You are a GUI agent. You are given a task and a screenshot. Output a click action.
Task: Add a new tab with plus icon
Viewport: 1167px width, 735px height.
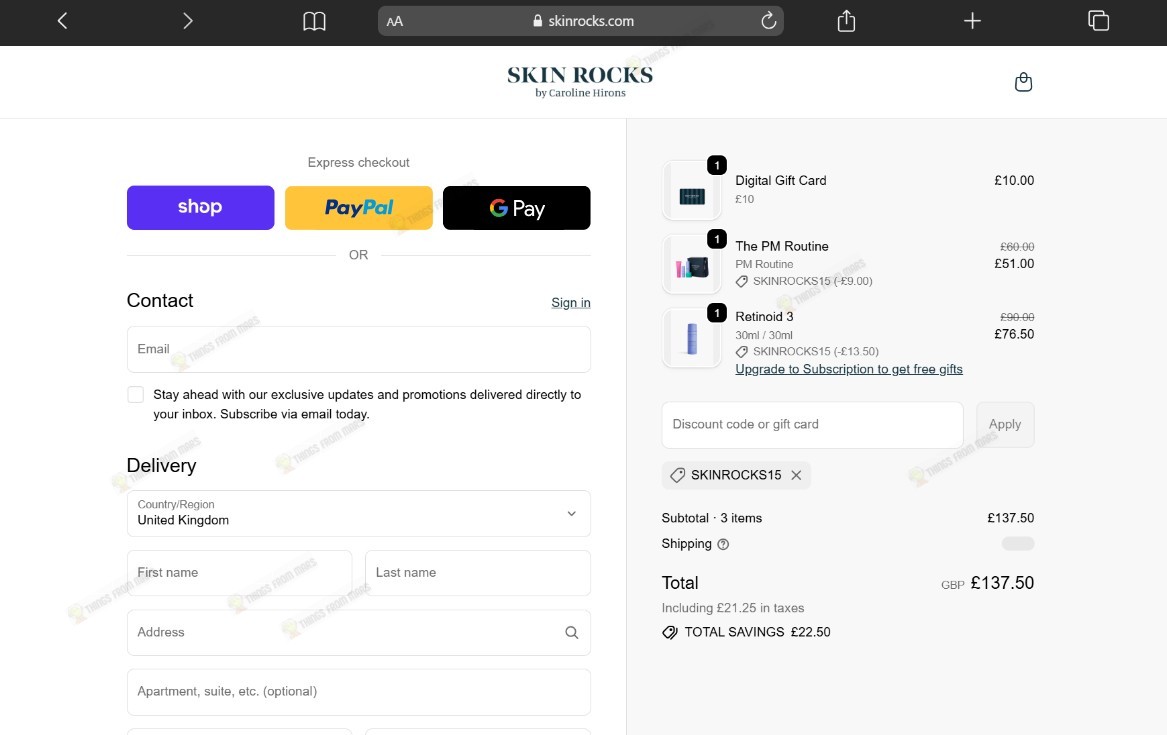click(x=972, y=21)
